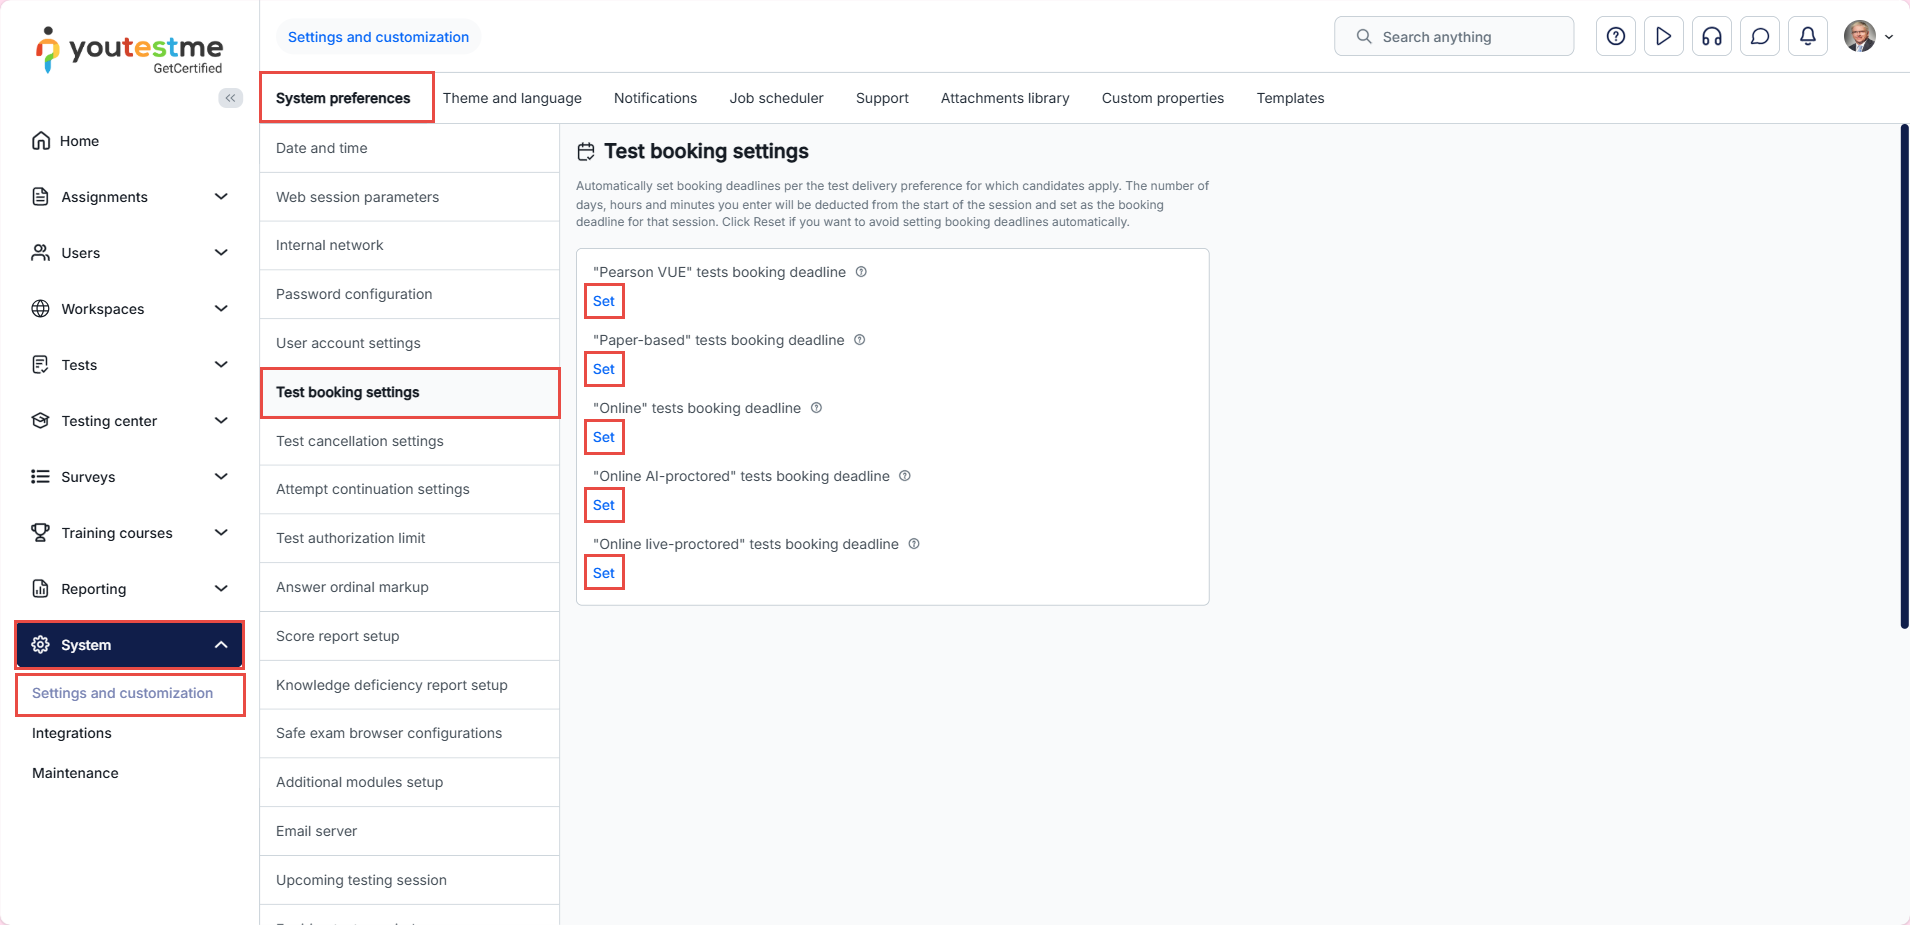The width and height of the screenshot is (1910, 925).
Task: Switch to the Theme and language tab
Action: coord(512,98)
